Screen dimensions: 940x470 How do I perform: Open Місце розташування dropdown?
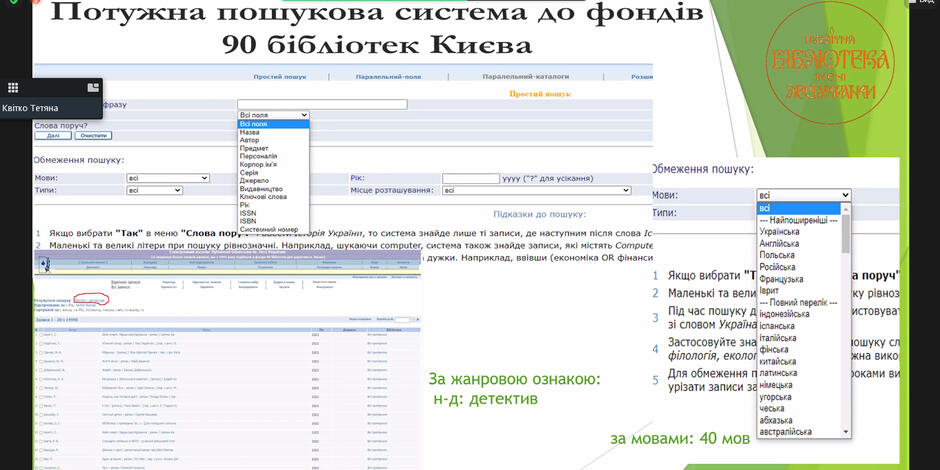[537, 190]
